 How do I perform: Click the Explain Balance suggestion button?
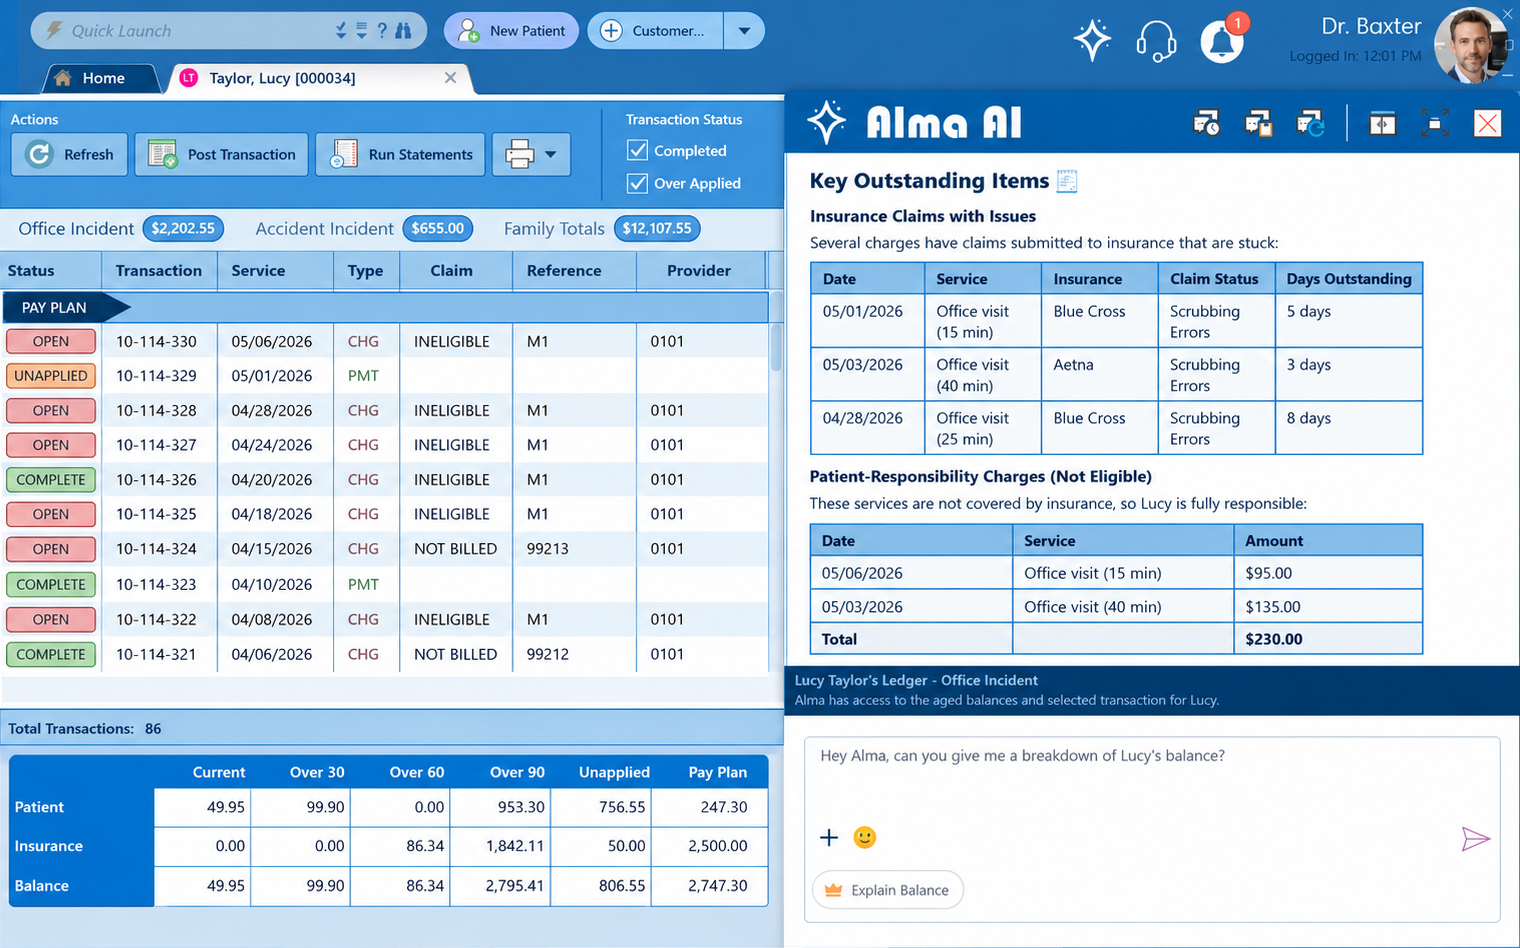(887, 890)
